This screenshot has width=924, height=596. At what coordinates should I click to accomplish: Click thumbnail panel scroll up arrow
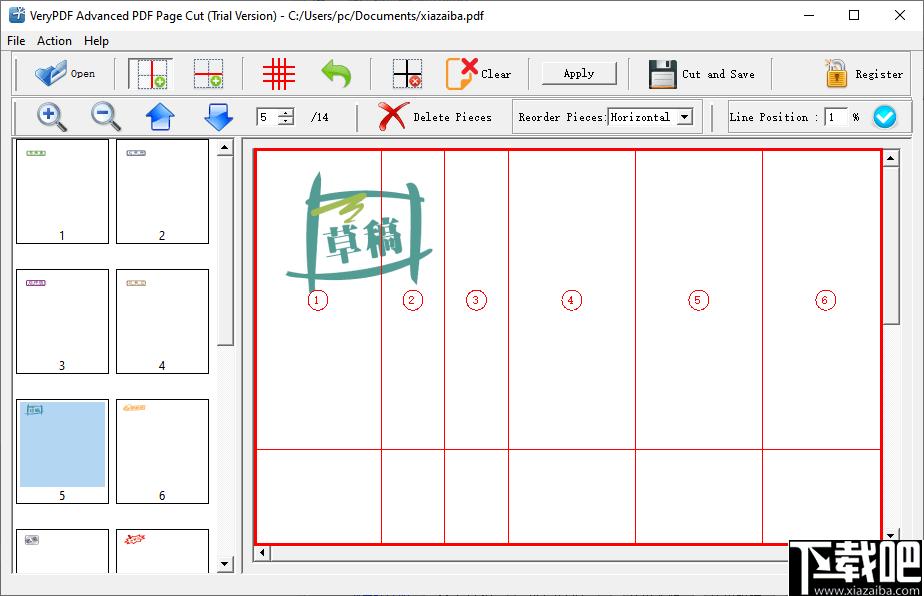point(225,147)
